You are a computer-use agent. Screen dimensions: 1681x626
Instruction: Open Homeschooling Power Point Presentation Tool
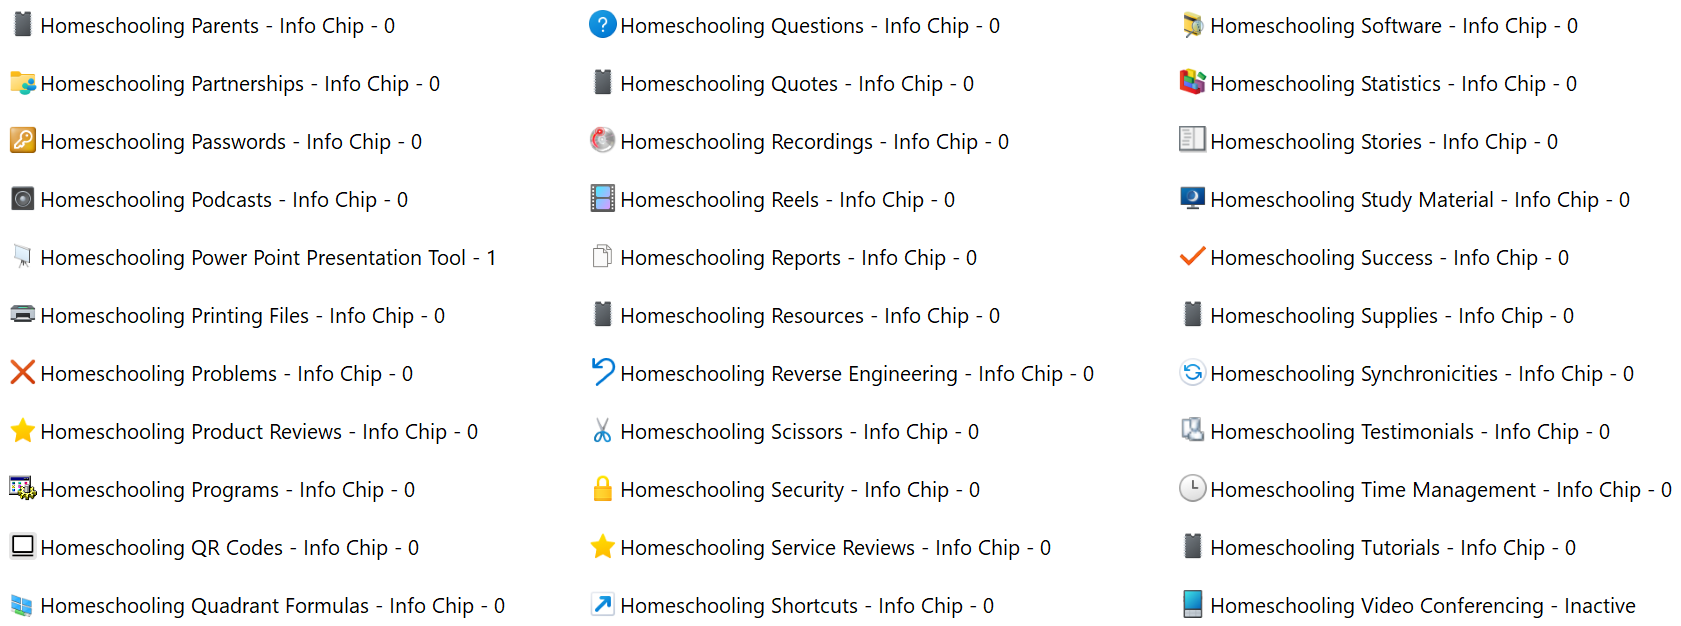click(267, 258)
